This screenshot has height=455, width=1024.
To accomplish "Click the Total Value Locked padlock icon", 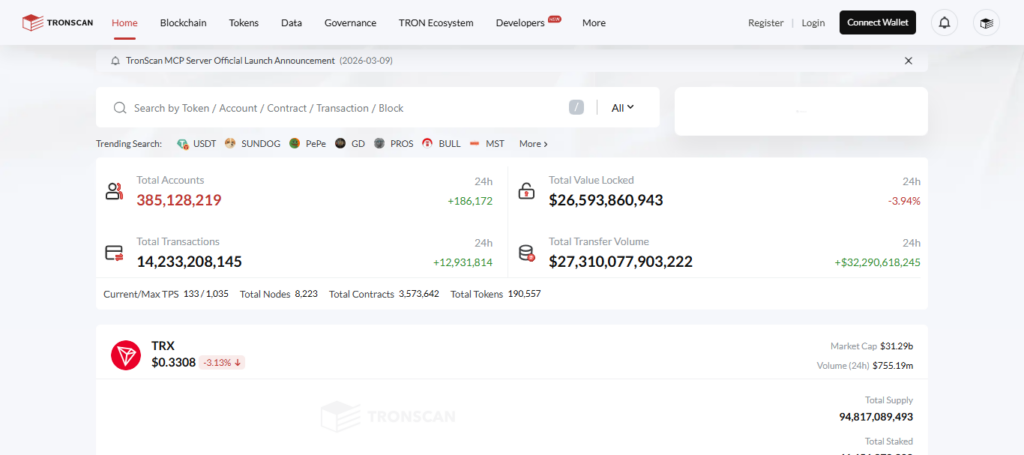I will coord(526,191).
